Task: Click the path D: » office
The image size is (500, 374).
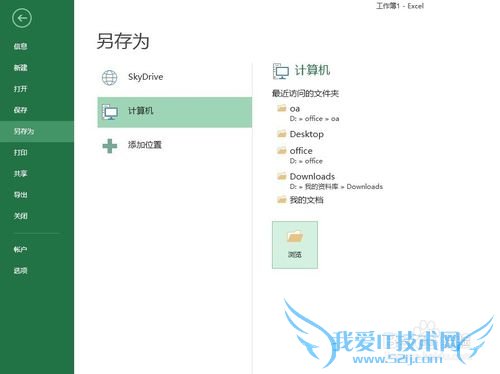Action: tap(306, 161)
